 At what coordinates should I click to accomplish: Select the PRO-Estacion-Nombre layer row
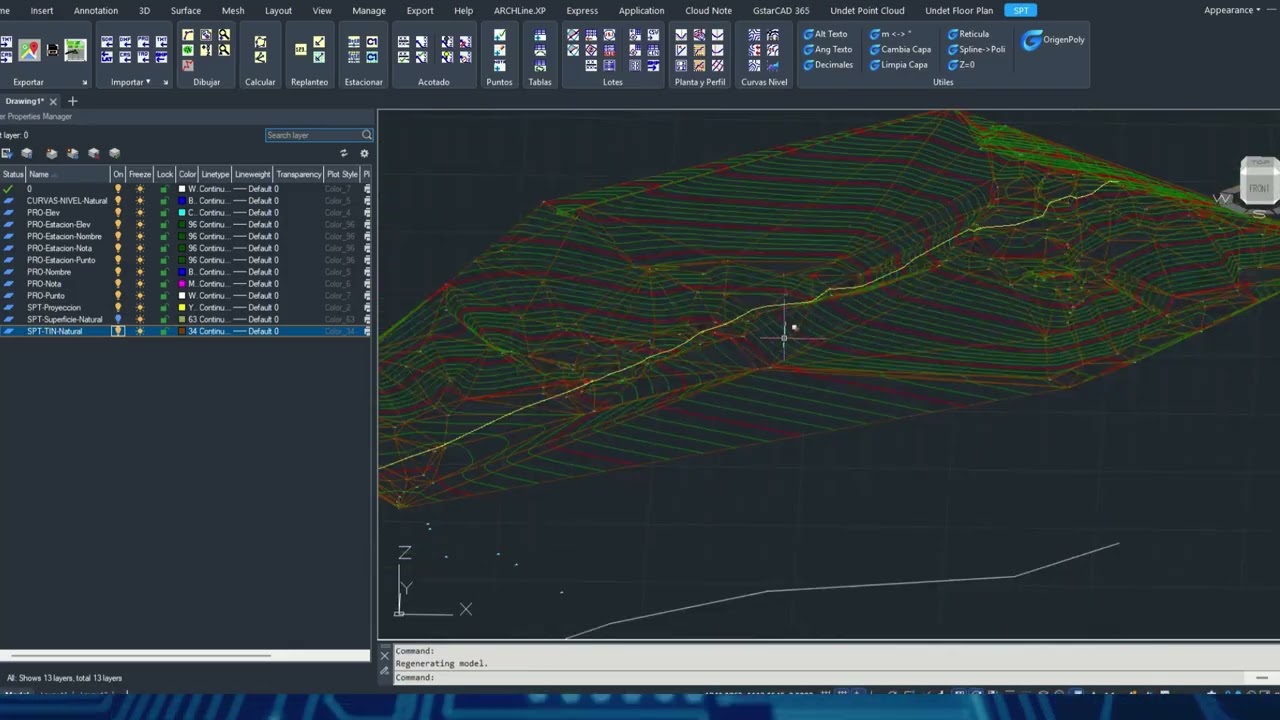[185, 237]
